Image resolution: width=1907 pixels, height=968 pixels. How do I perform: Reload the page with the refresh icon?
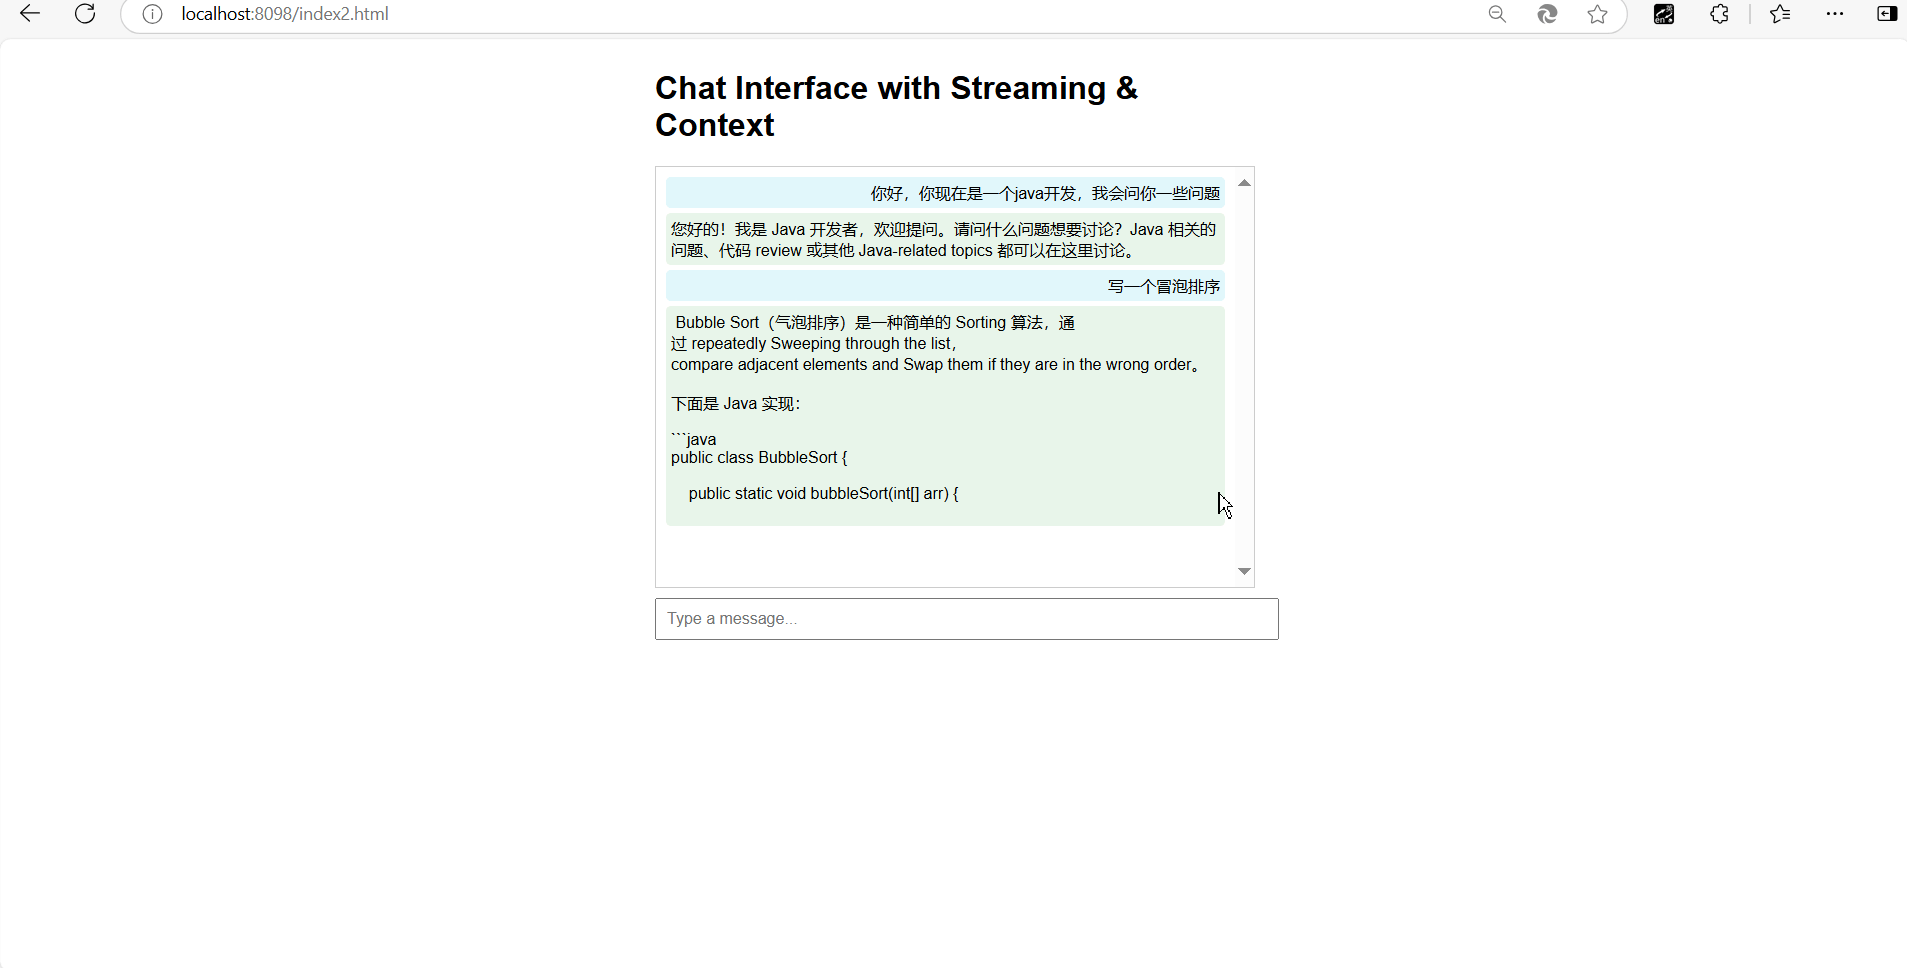pyautogui.click(x=85, y=14)
